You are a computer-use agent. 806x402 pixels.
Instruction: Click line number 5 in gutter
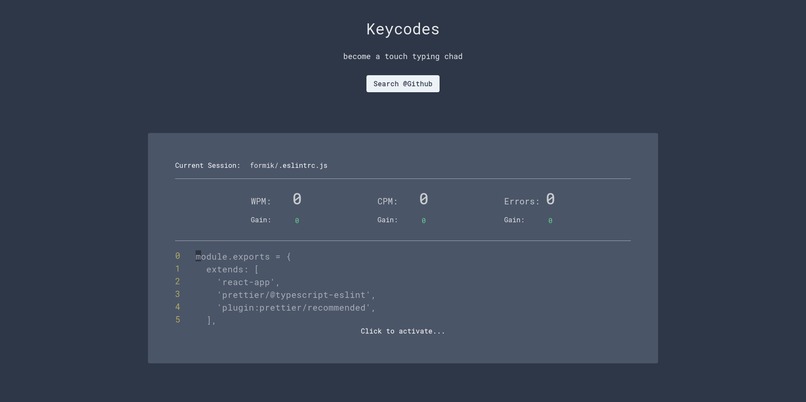tap(177, 320)
